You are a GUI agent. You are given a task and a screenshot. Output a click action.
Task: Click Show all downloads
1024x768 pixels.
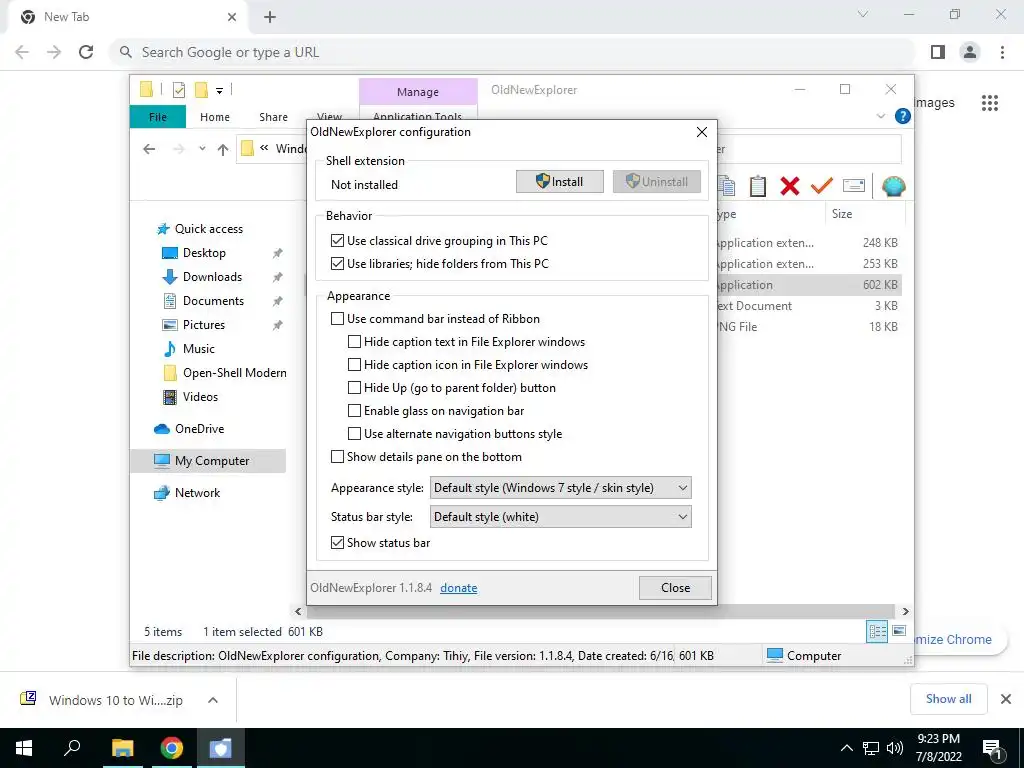tap(948, 699)
